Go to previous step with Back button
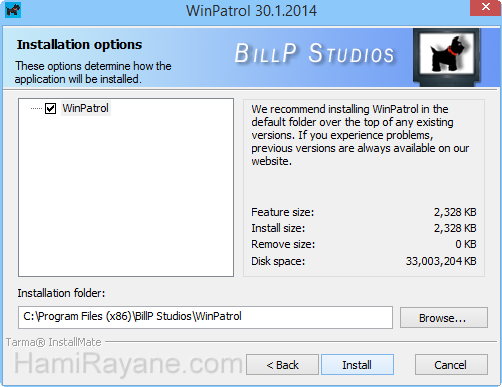Viewport: 502px width, 387px height. click(x=283, y=365)
